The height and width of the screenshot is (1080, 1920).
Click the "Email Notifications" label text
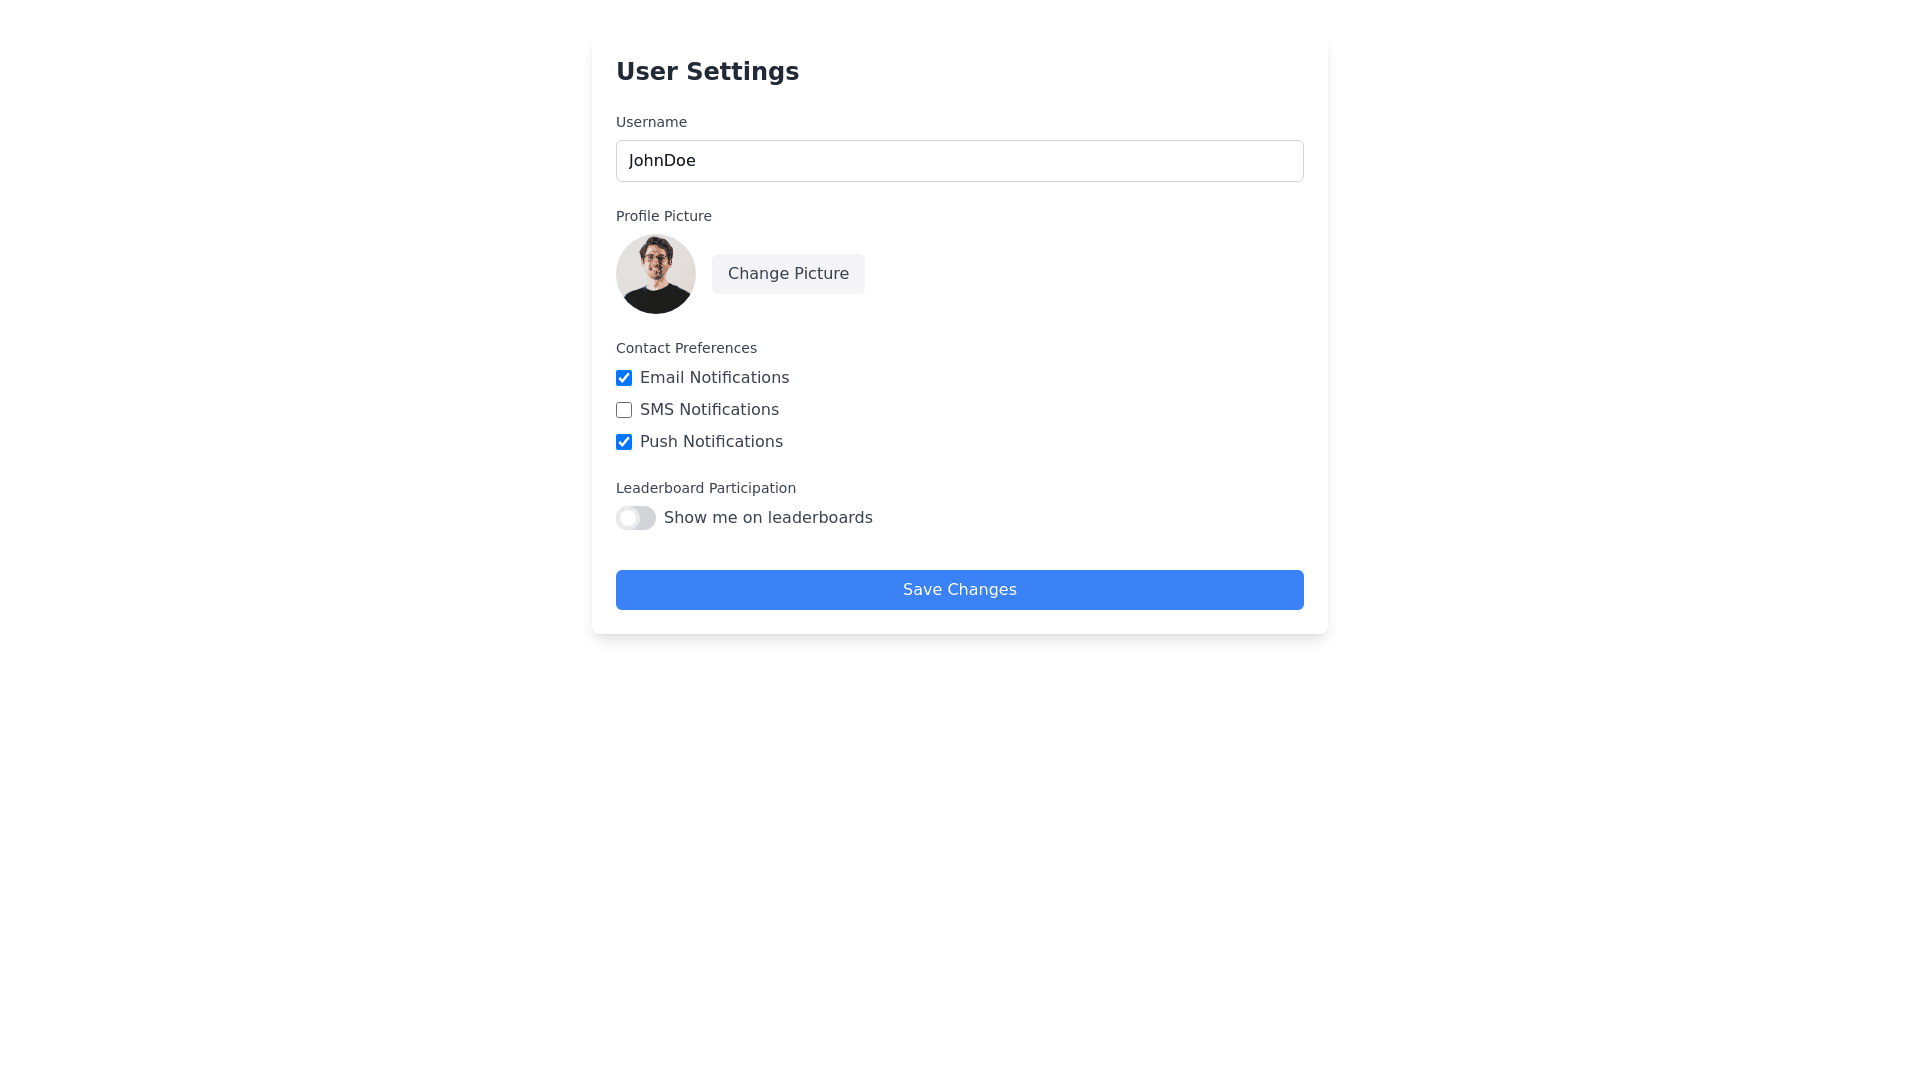point(714,378)
